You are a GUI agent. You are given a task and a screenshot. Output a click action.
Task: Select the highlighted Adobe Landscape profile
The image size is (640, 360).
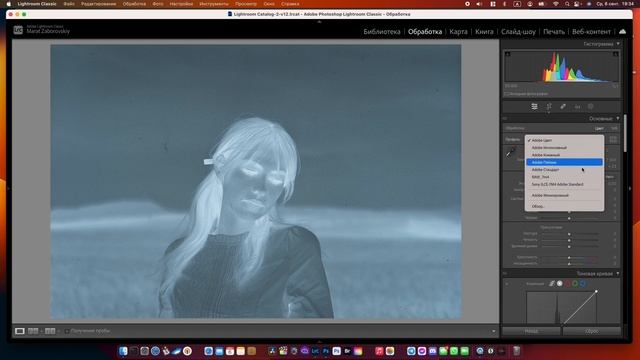(x=564, y=162)
